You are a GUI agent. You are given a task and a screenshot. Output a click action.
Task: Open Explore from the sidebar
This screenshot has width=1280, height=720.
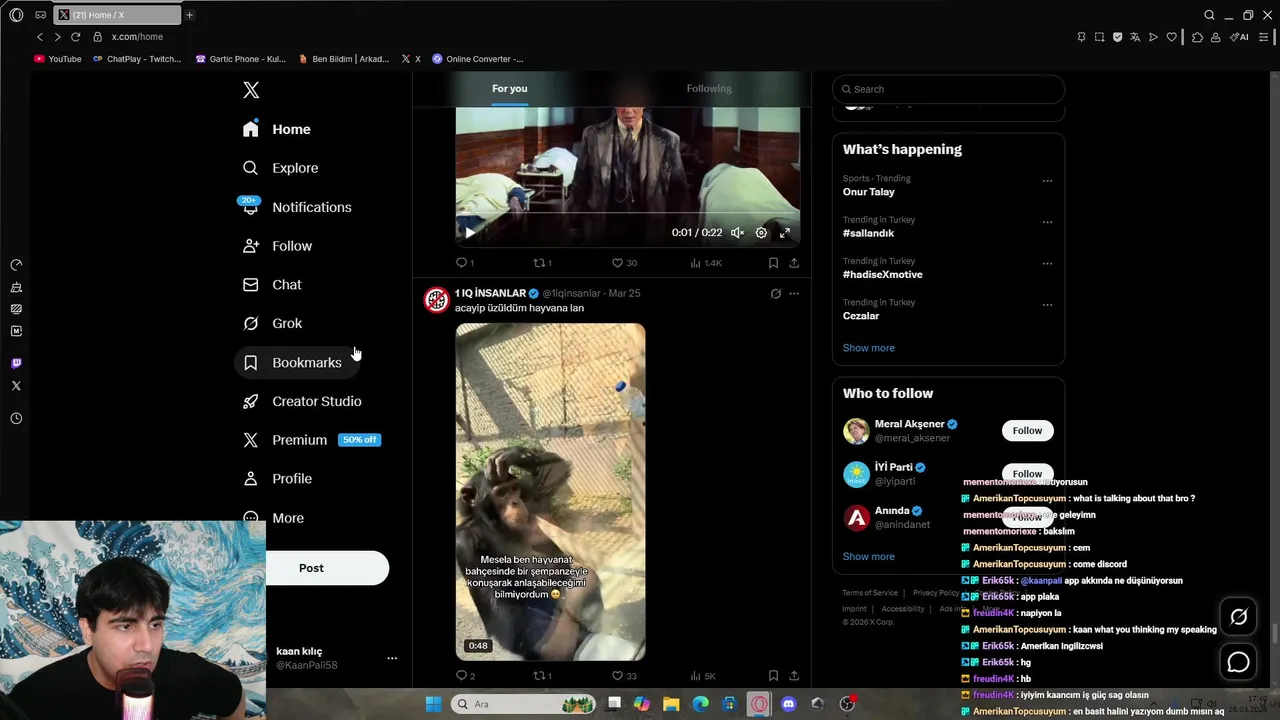point(281,168)
